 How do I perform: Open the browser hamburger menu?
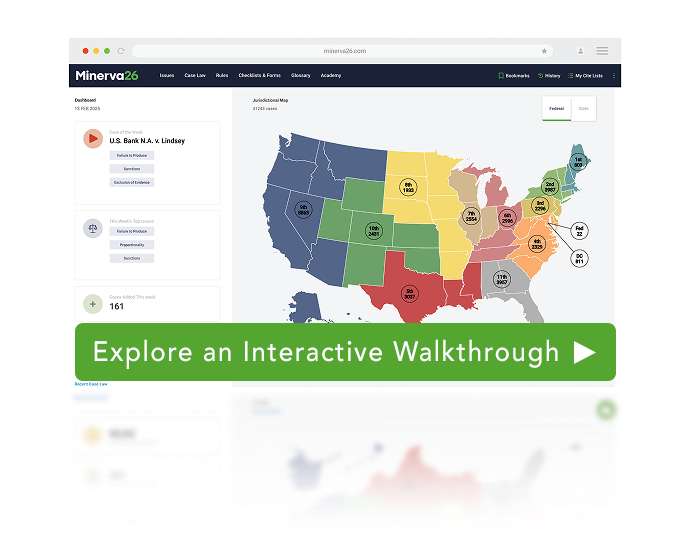coord(602,50)
